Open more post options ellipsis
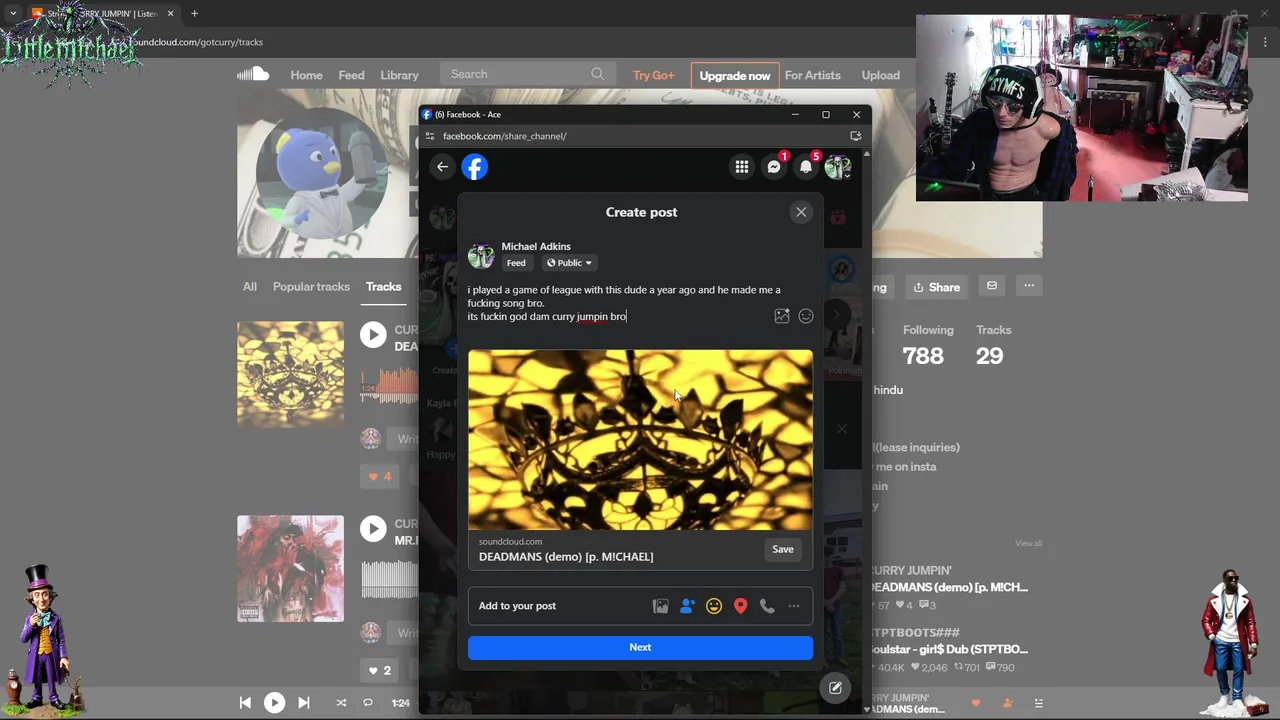The width and height of the screenshot is (1280, 720). click(x=794, y=606)
